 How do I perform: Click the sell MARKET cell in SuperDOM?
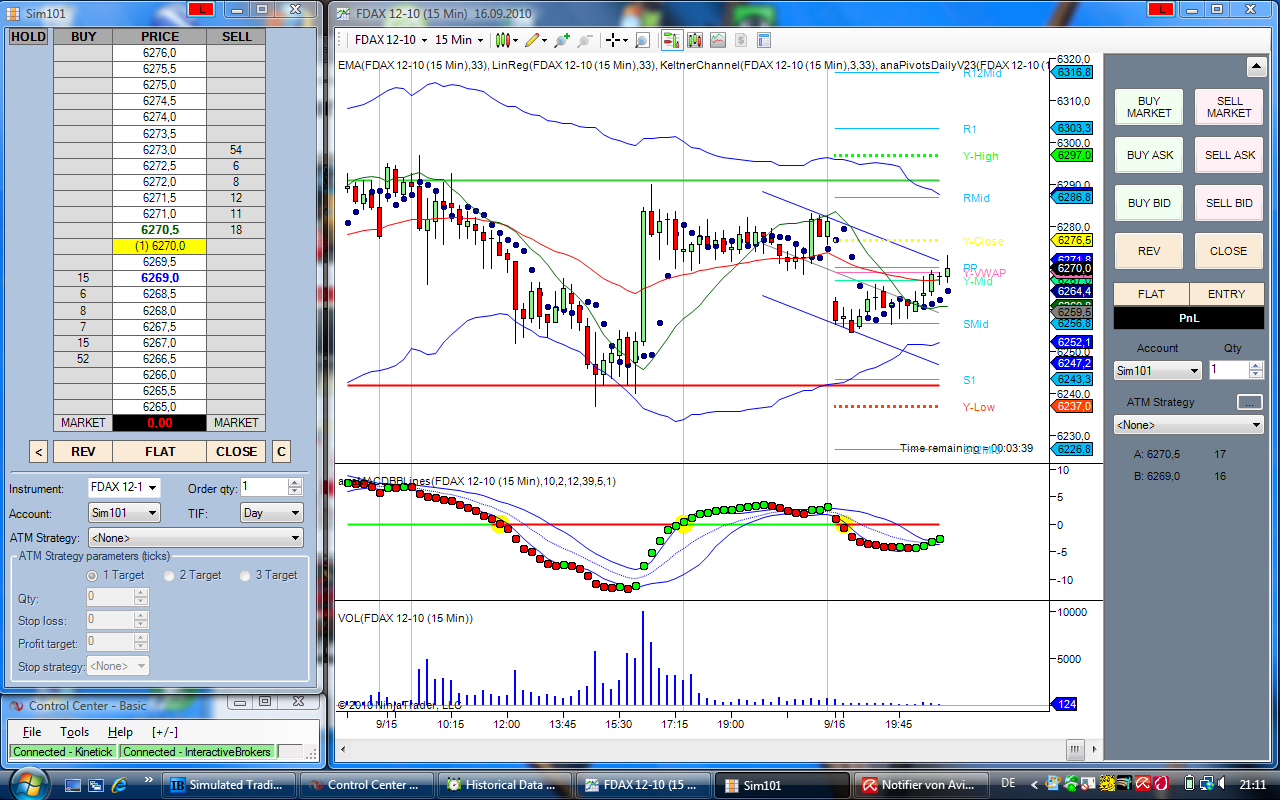[x=236, y=423]
